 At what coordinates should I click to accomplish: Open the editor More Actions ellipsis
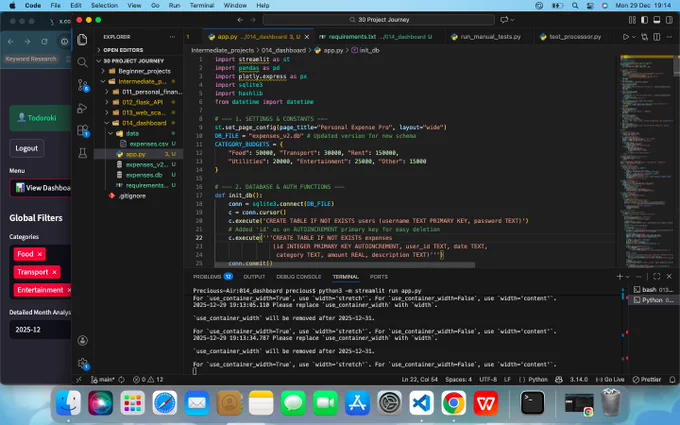(670, 37)
